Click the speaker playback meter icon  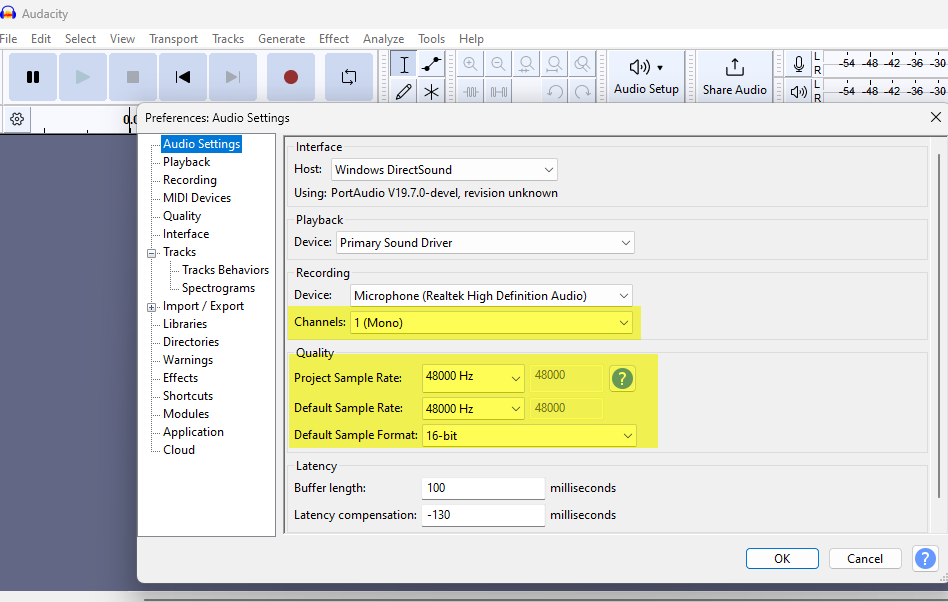[799, 92]
